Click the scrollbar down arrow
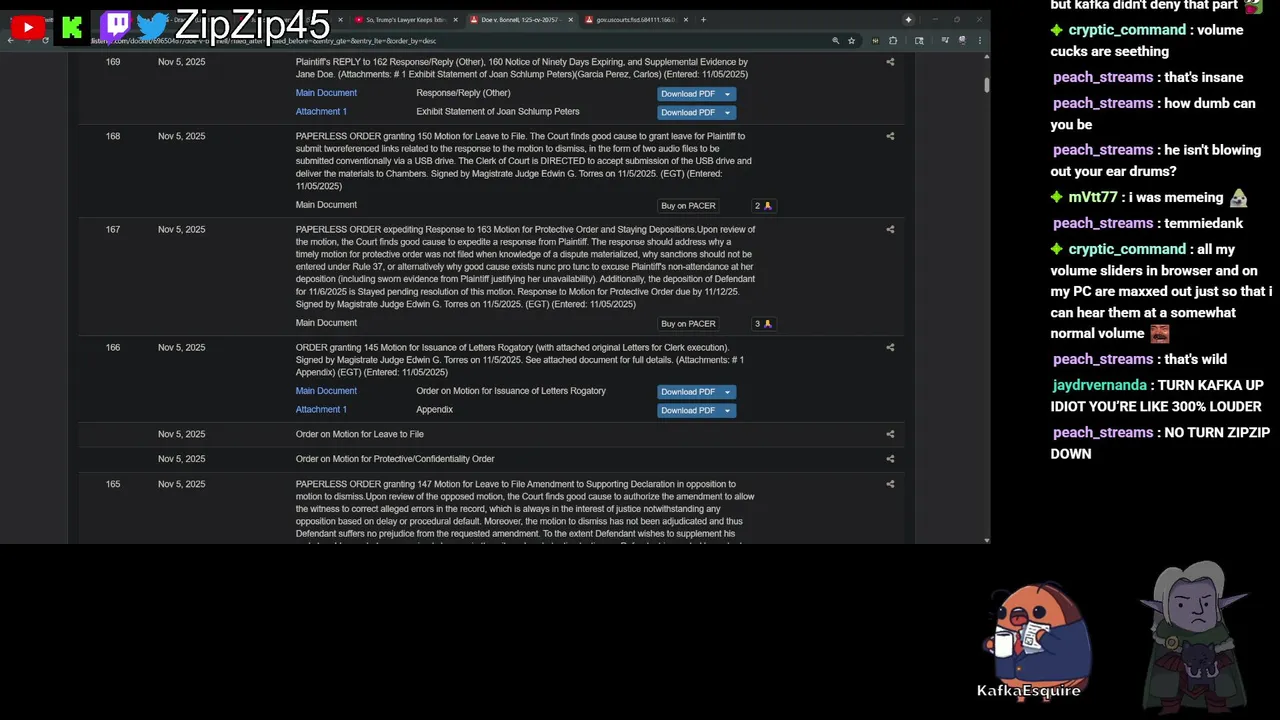This screenshot has width=1280, height=720. [x=987, y=540]
